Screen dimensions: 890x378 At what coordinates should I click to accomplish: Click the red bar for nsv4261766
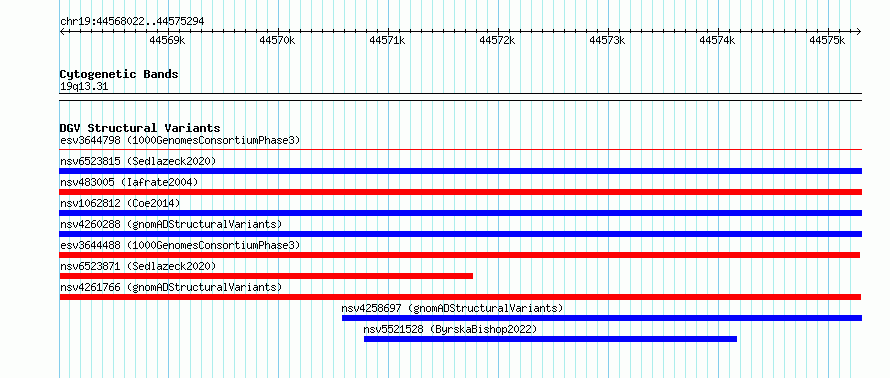pyautogui.click(x=460, y=297)
